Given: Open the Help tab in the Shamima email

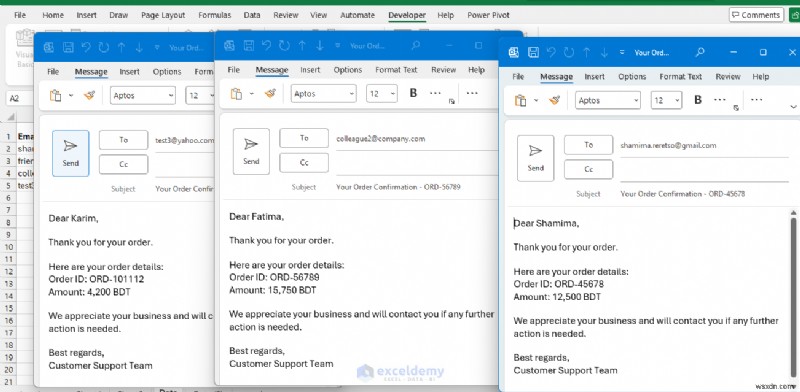Looking at the screenshot, I should pyautogui.click(x=760, y=77).
